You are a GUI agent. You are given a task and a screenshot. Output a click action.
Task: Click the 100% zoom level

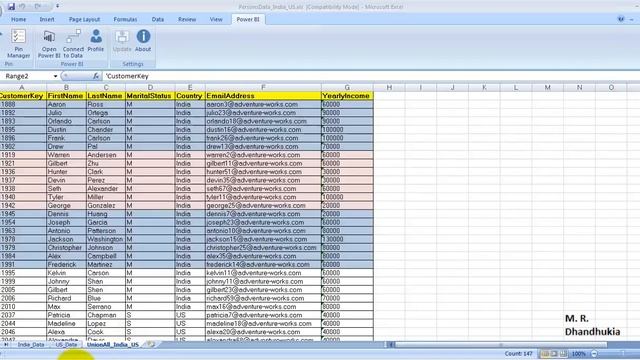pos(578,354)
